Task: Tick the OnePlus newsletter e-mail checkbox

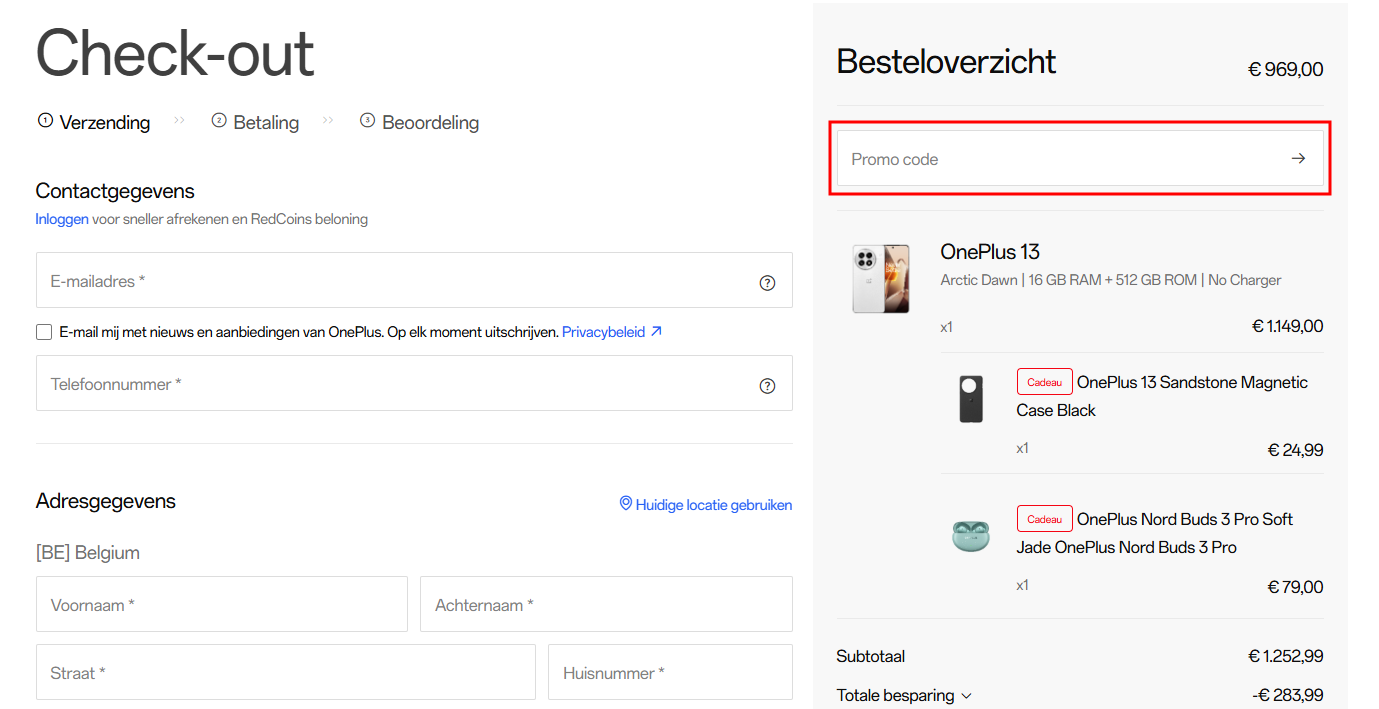Action: tap(44, 332)
